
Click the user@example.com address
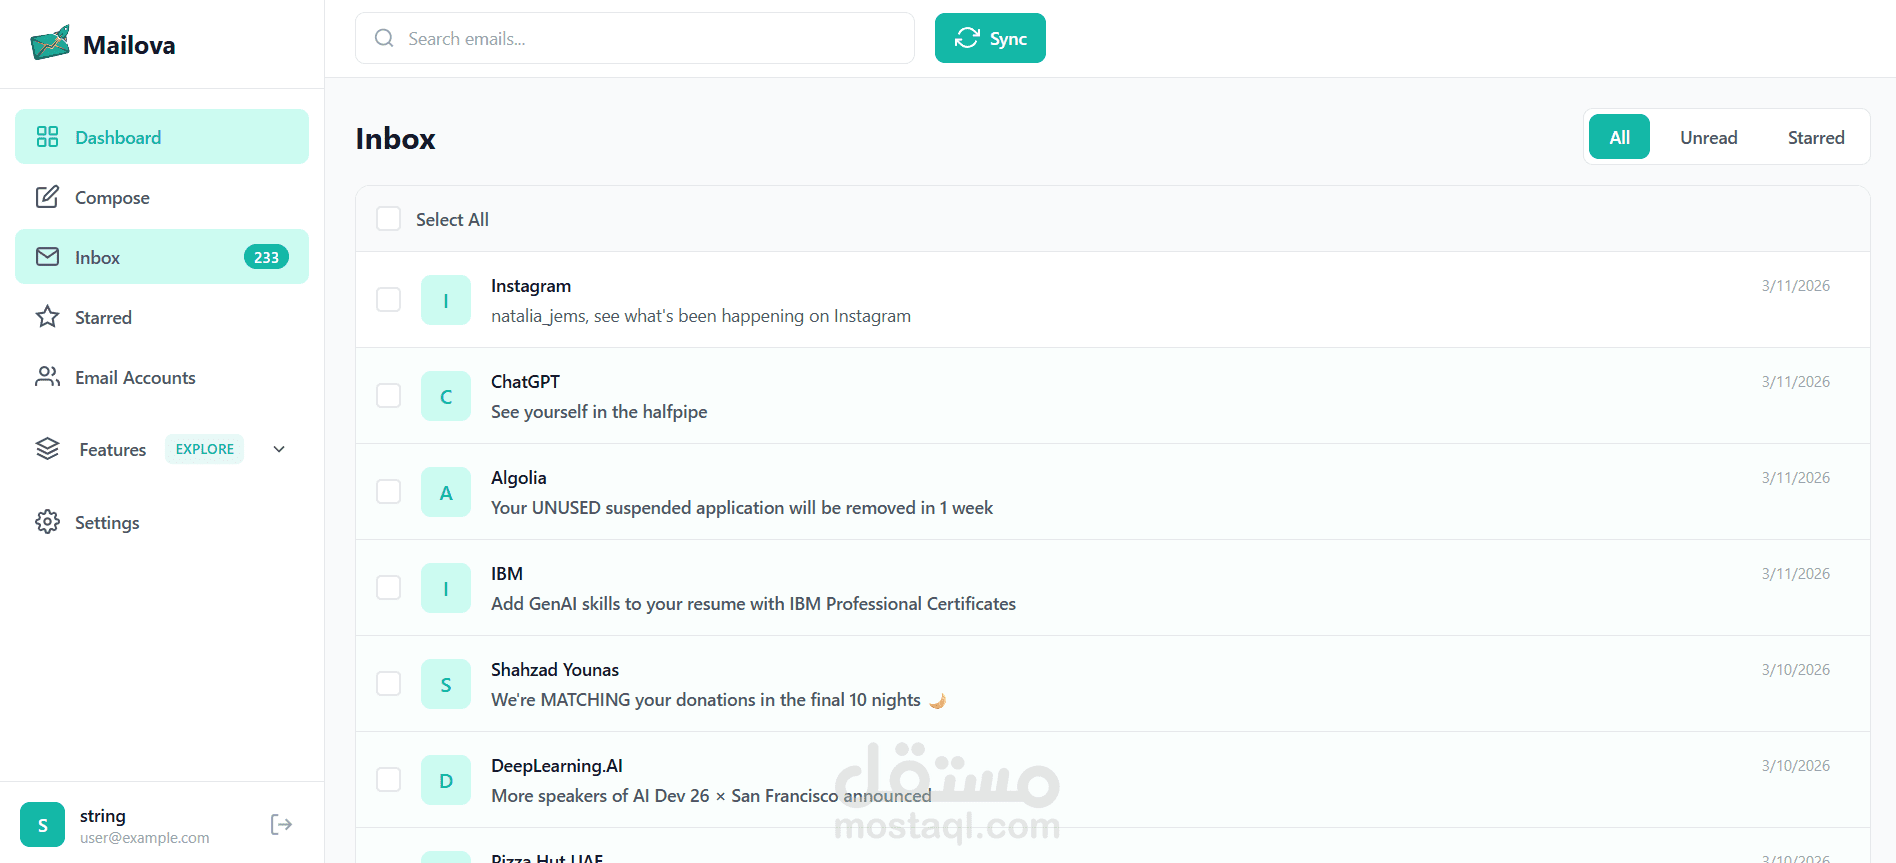point(145,838)
